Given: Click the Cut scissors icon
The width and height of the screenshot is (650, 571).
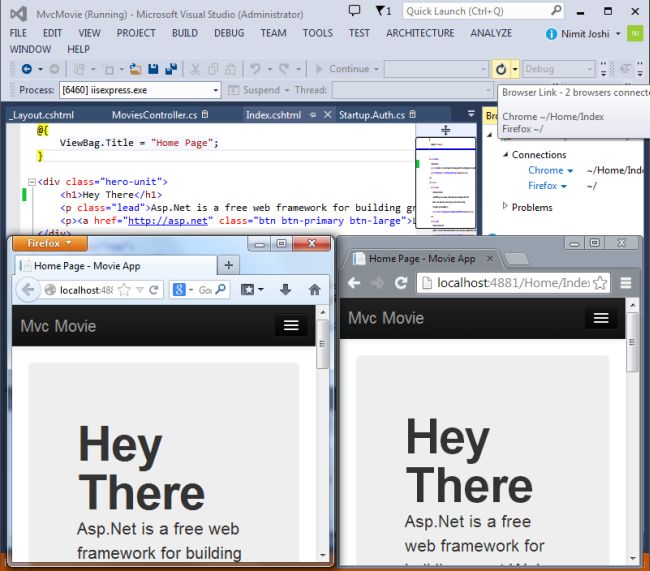Looking at the screenshot, I should click(195, 69).
